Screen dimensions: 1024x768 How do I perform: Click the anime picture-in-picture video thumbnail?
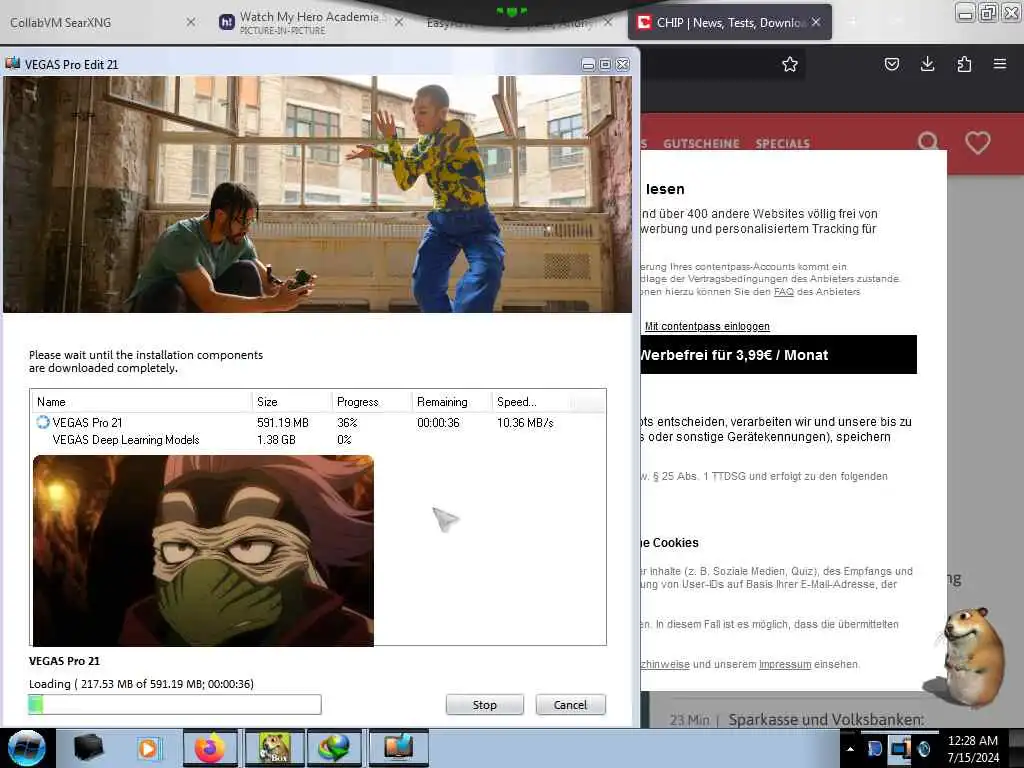[203, 551]
